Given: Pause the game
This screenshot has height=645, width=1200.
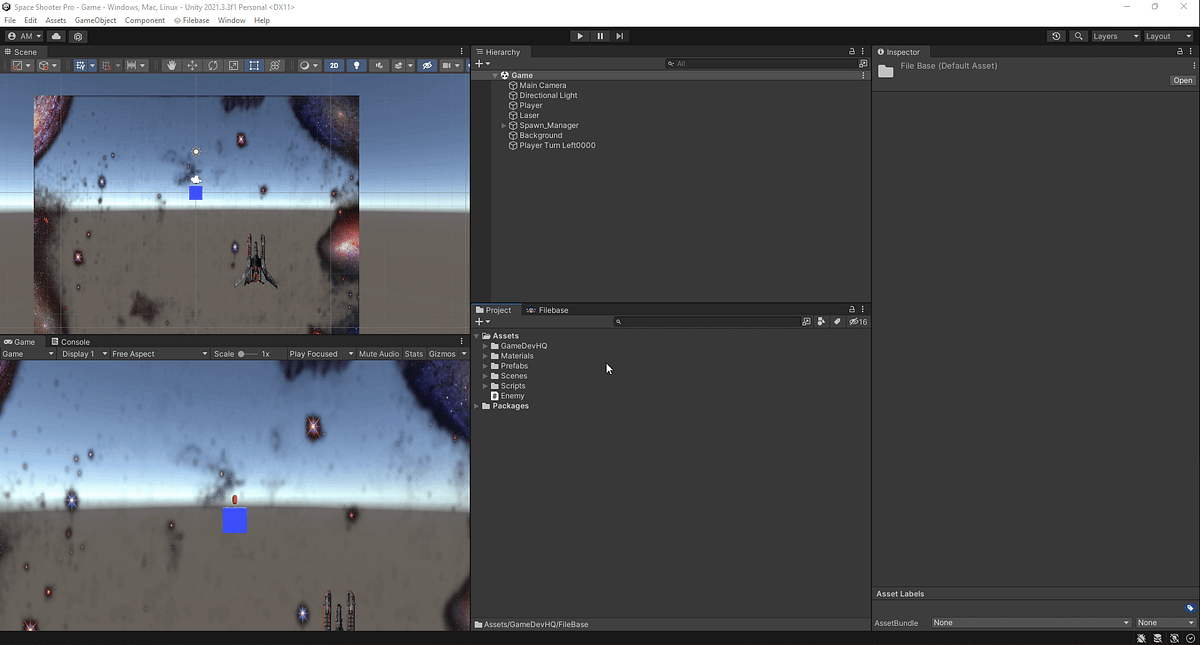Looking at the screenshot, I should (600, 36).
